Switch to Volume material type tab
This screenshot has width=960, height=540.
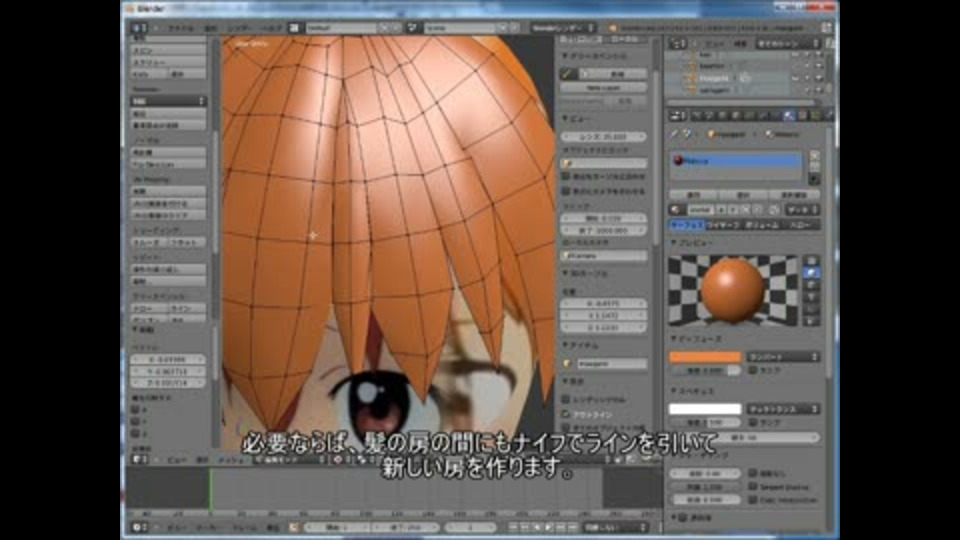click(761, 225)
